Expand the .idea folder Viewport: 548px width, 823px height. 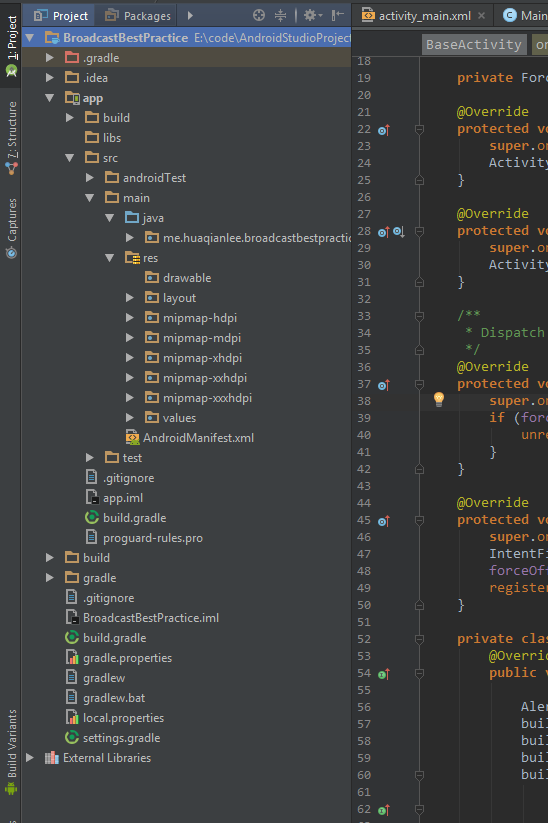[50, 78]
